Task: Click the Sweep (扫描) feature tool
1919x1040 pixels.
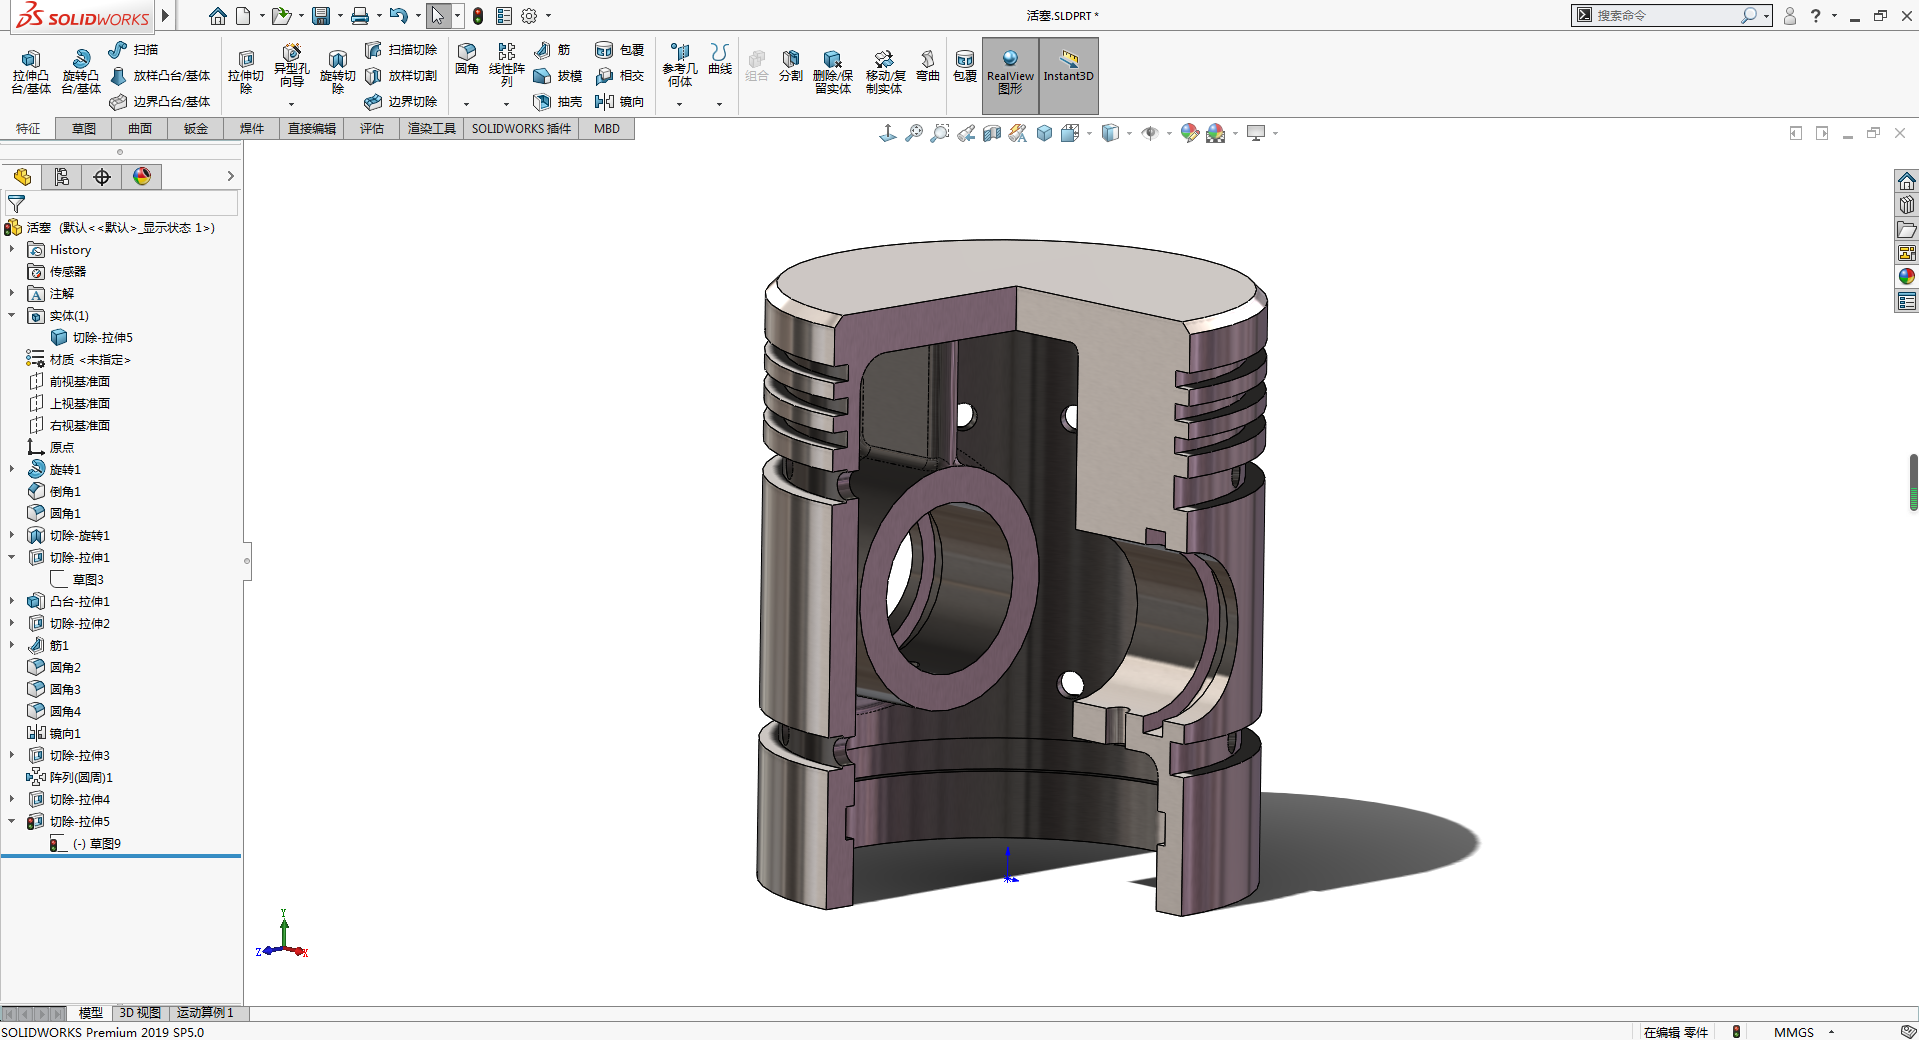Action: pyautogui.click(x=133, y=49)
